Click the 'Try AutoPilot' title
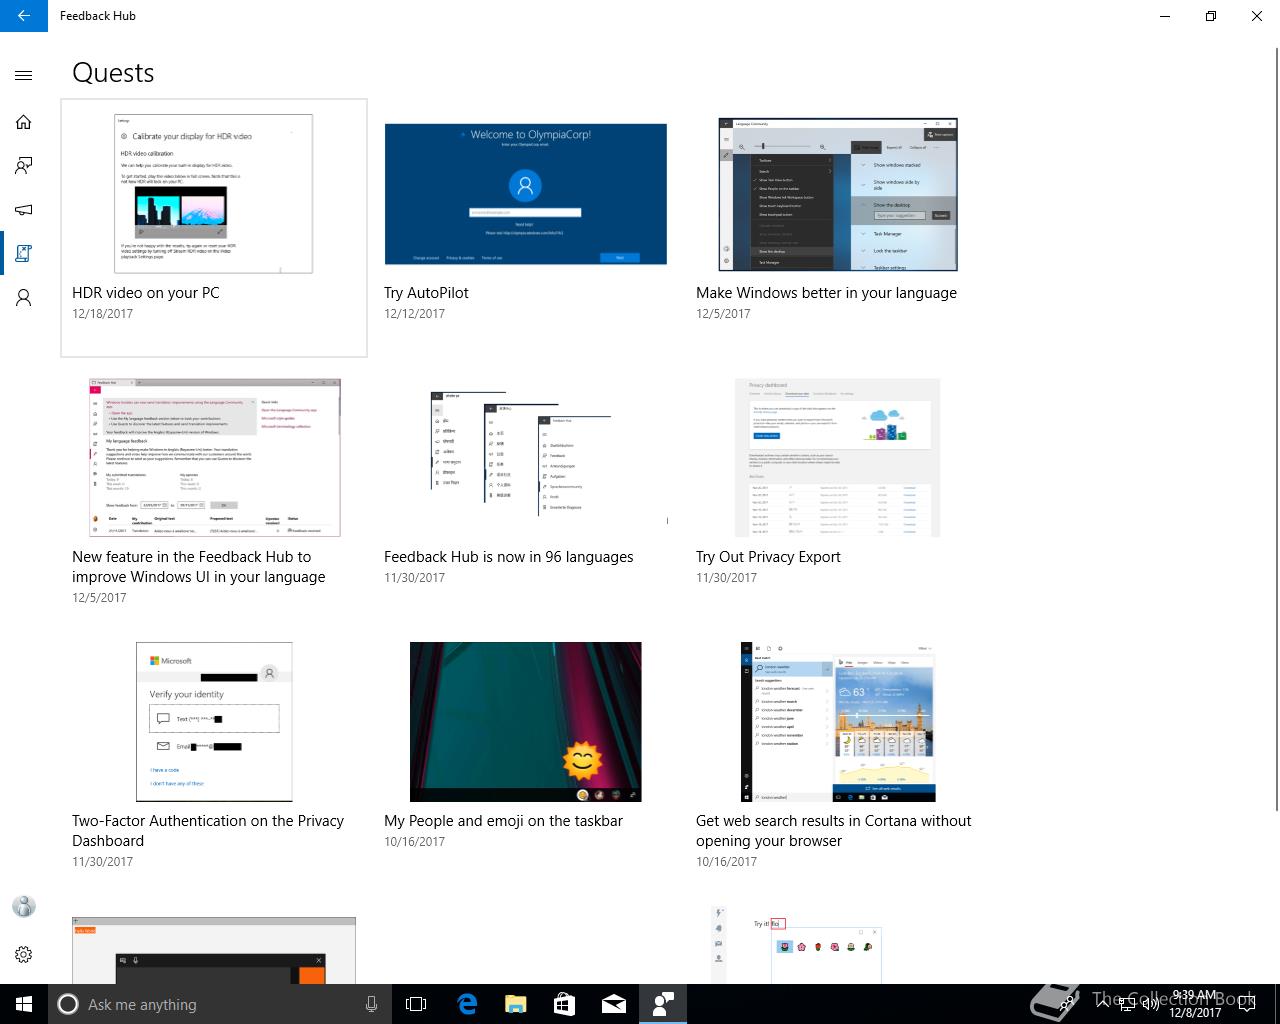The image size is (1280, 1024). pyautogui.click(x=426, y=293)
